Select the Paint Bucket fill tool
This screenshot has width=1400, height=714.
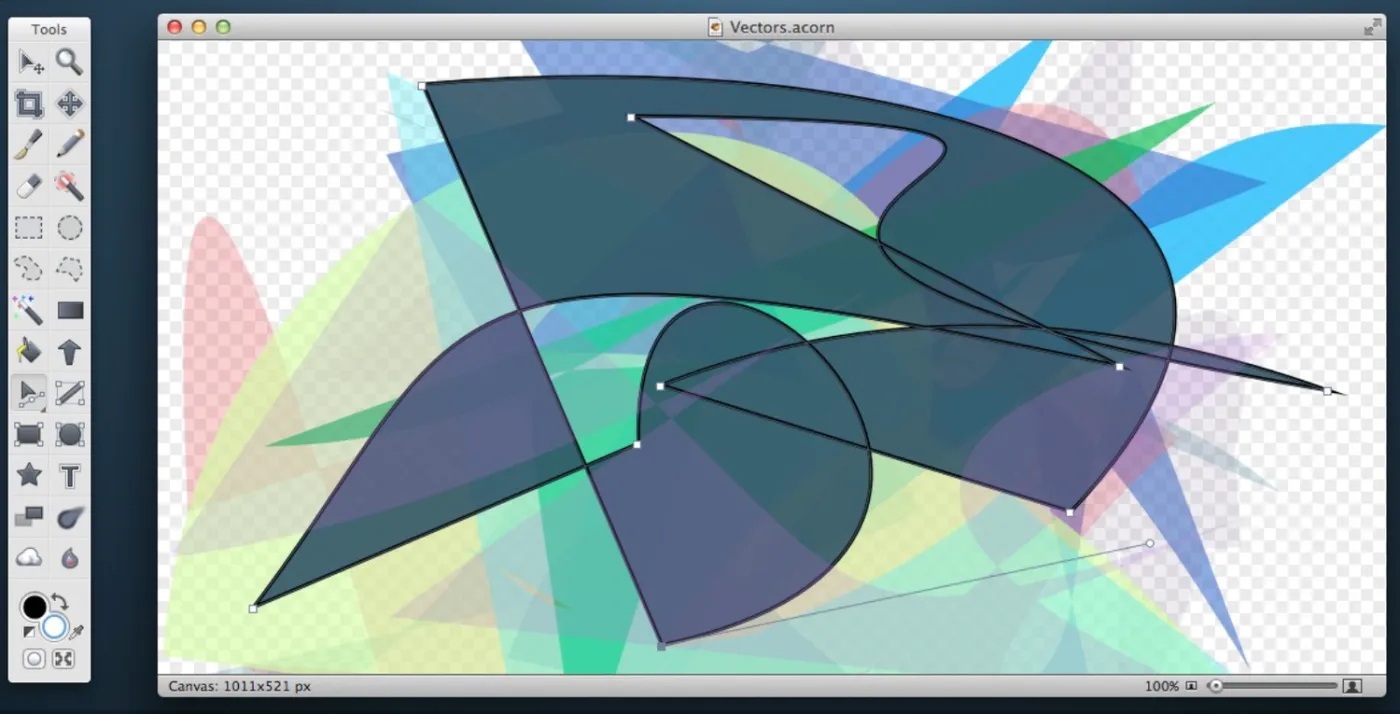point(29,351)
